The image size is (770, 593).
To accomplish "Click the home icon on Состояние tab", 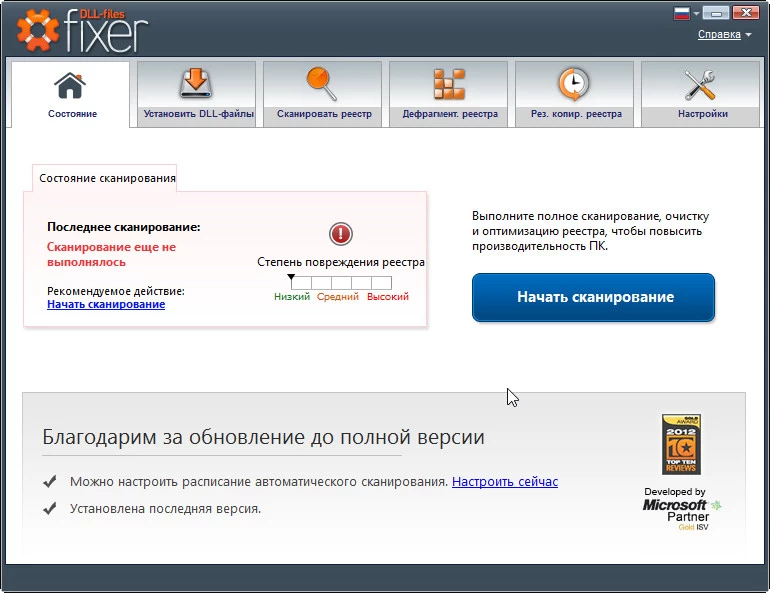I will click(70, 86).
